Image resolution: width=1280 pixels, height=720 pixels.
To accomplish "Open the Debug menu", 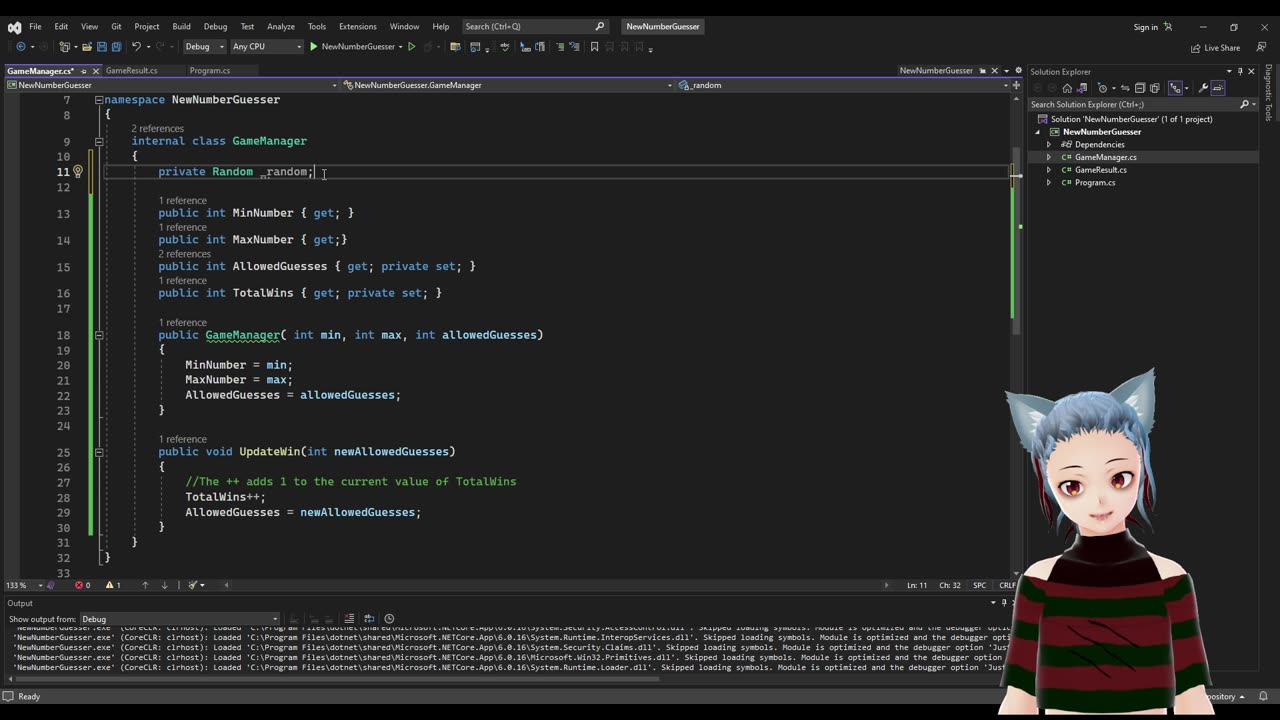I will point(215,27).
